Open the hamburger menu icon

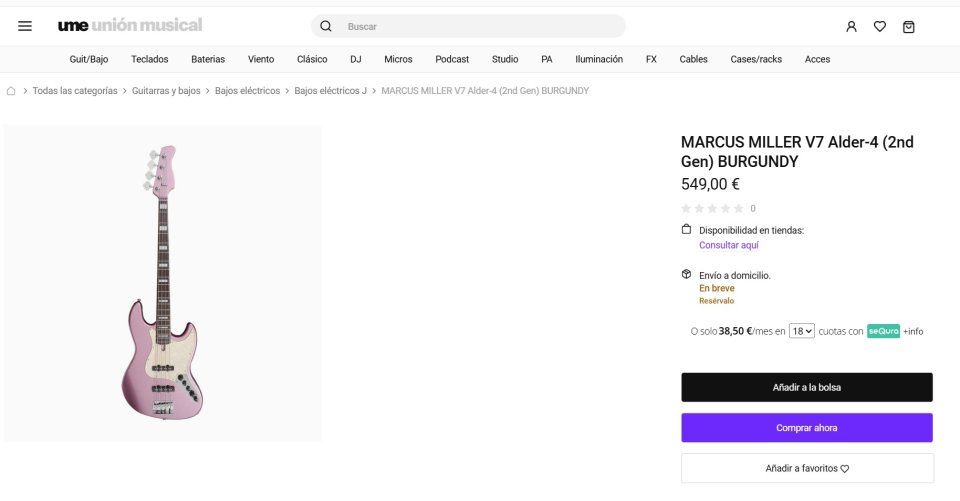(25, 26)
